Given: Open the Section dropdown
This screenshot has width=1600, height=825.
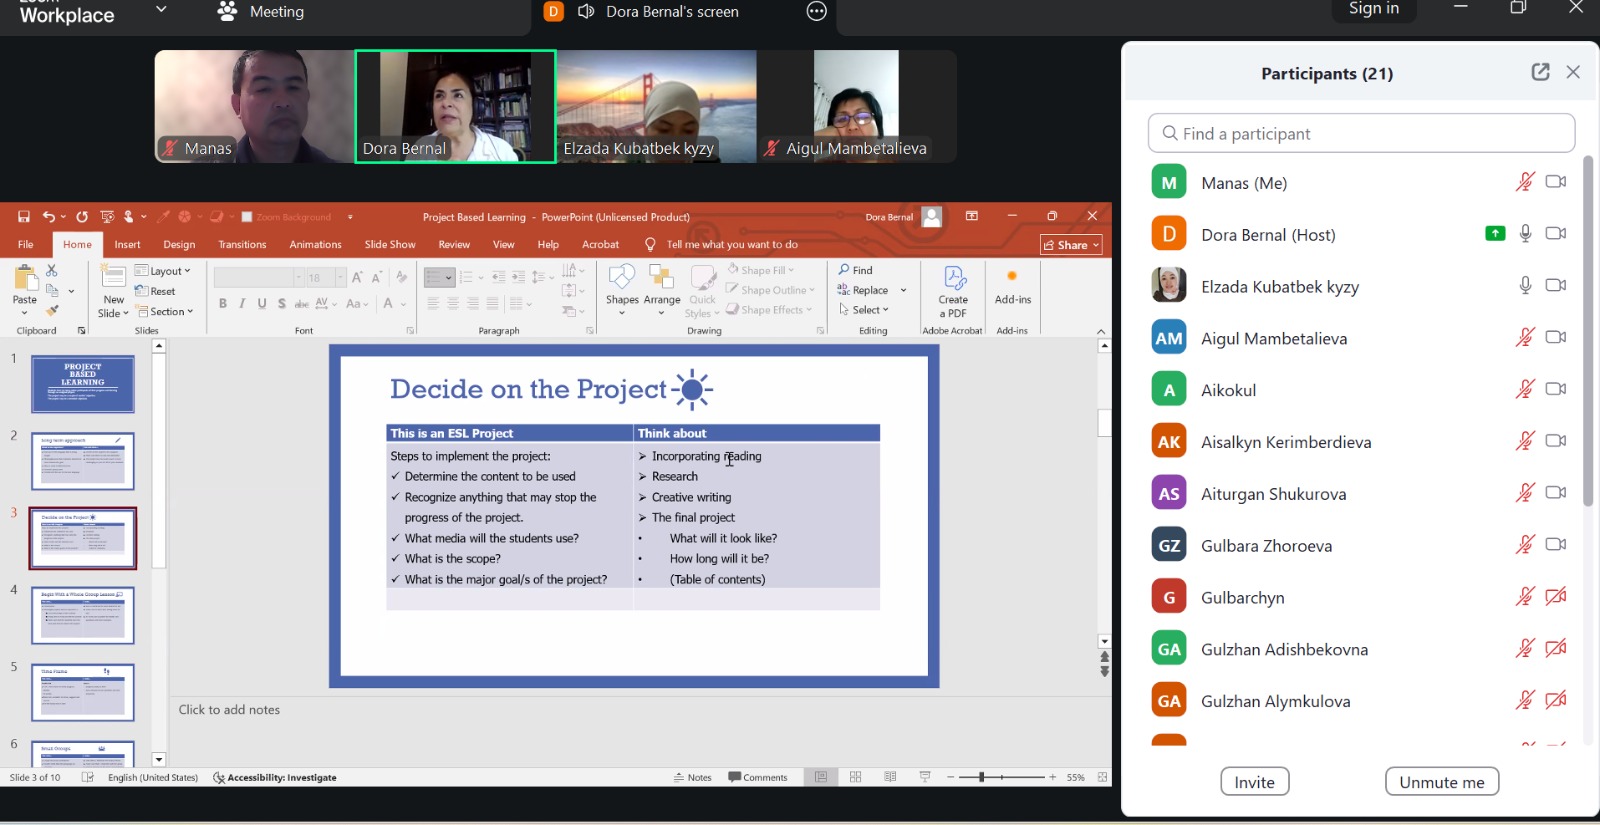Looking at the screenshot, I should pos(165,312).
